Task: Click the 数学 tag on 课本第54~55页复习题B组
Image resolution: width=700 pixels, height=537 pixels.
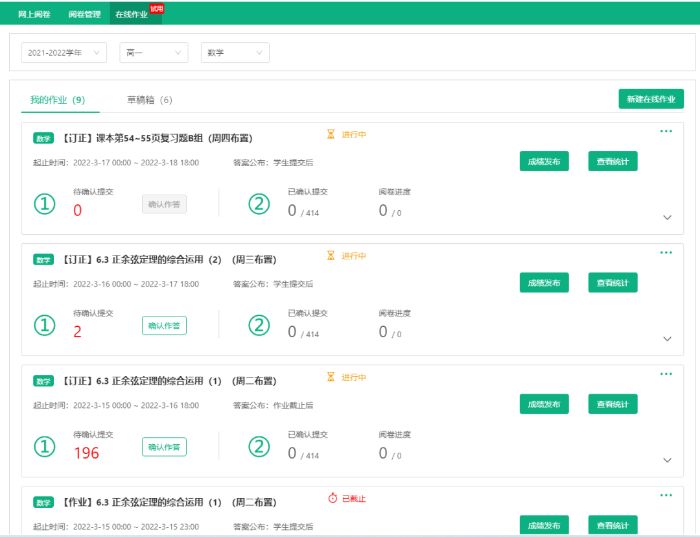Action: pos(43,138)
